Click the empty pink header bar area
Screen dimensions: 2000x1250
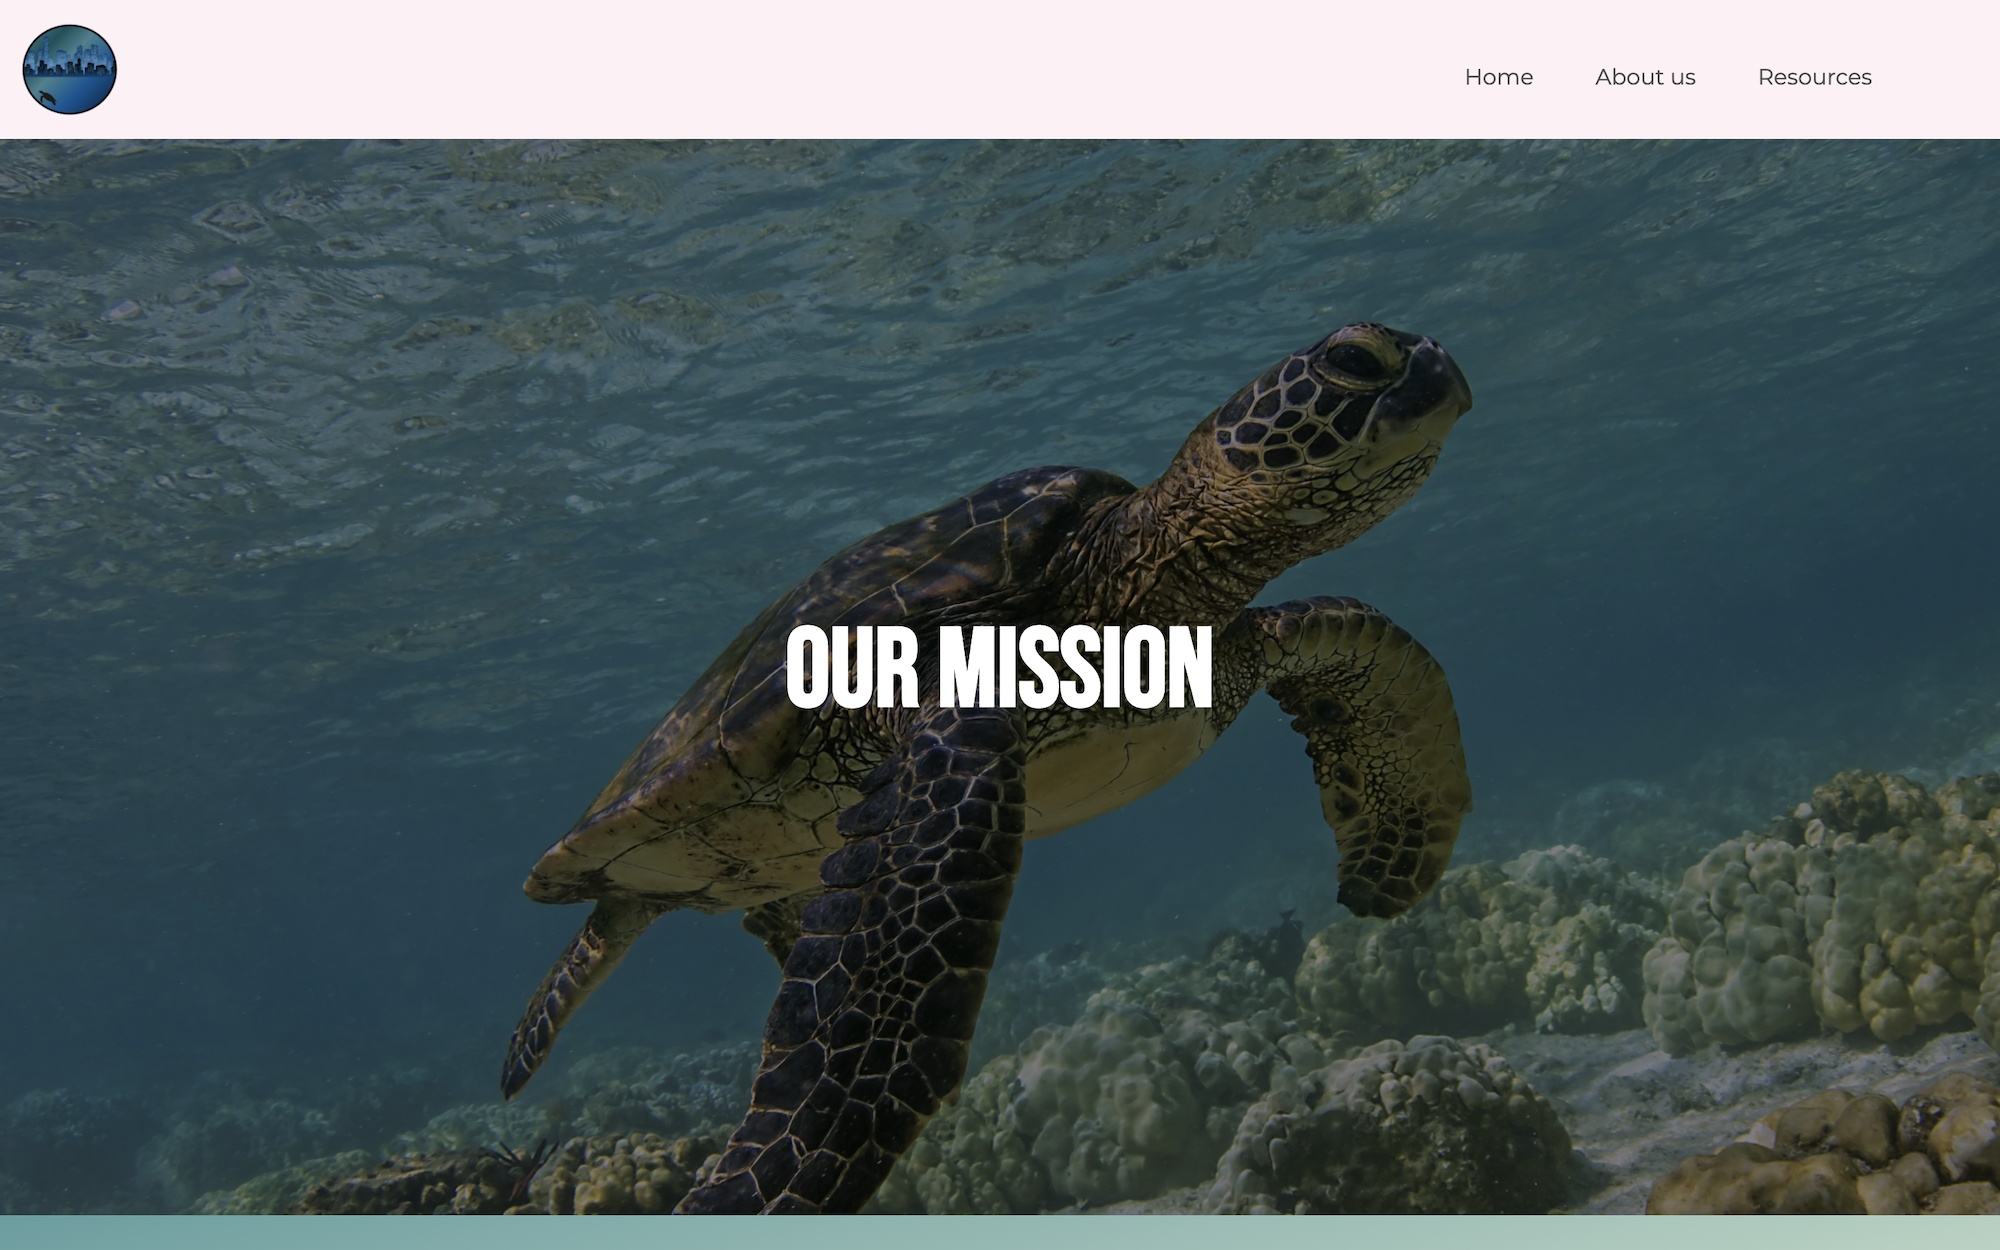(x=780, y=70)
